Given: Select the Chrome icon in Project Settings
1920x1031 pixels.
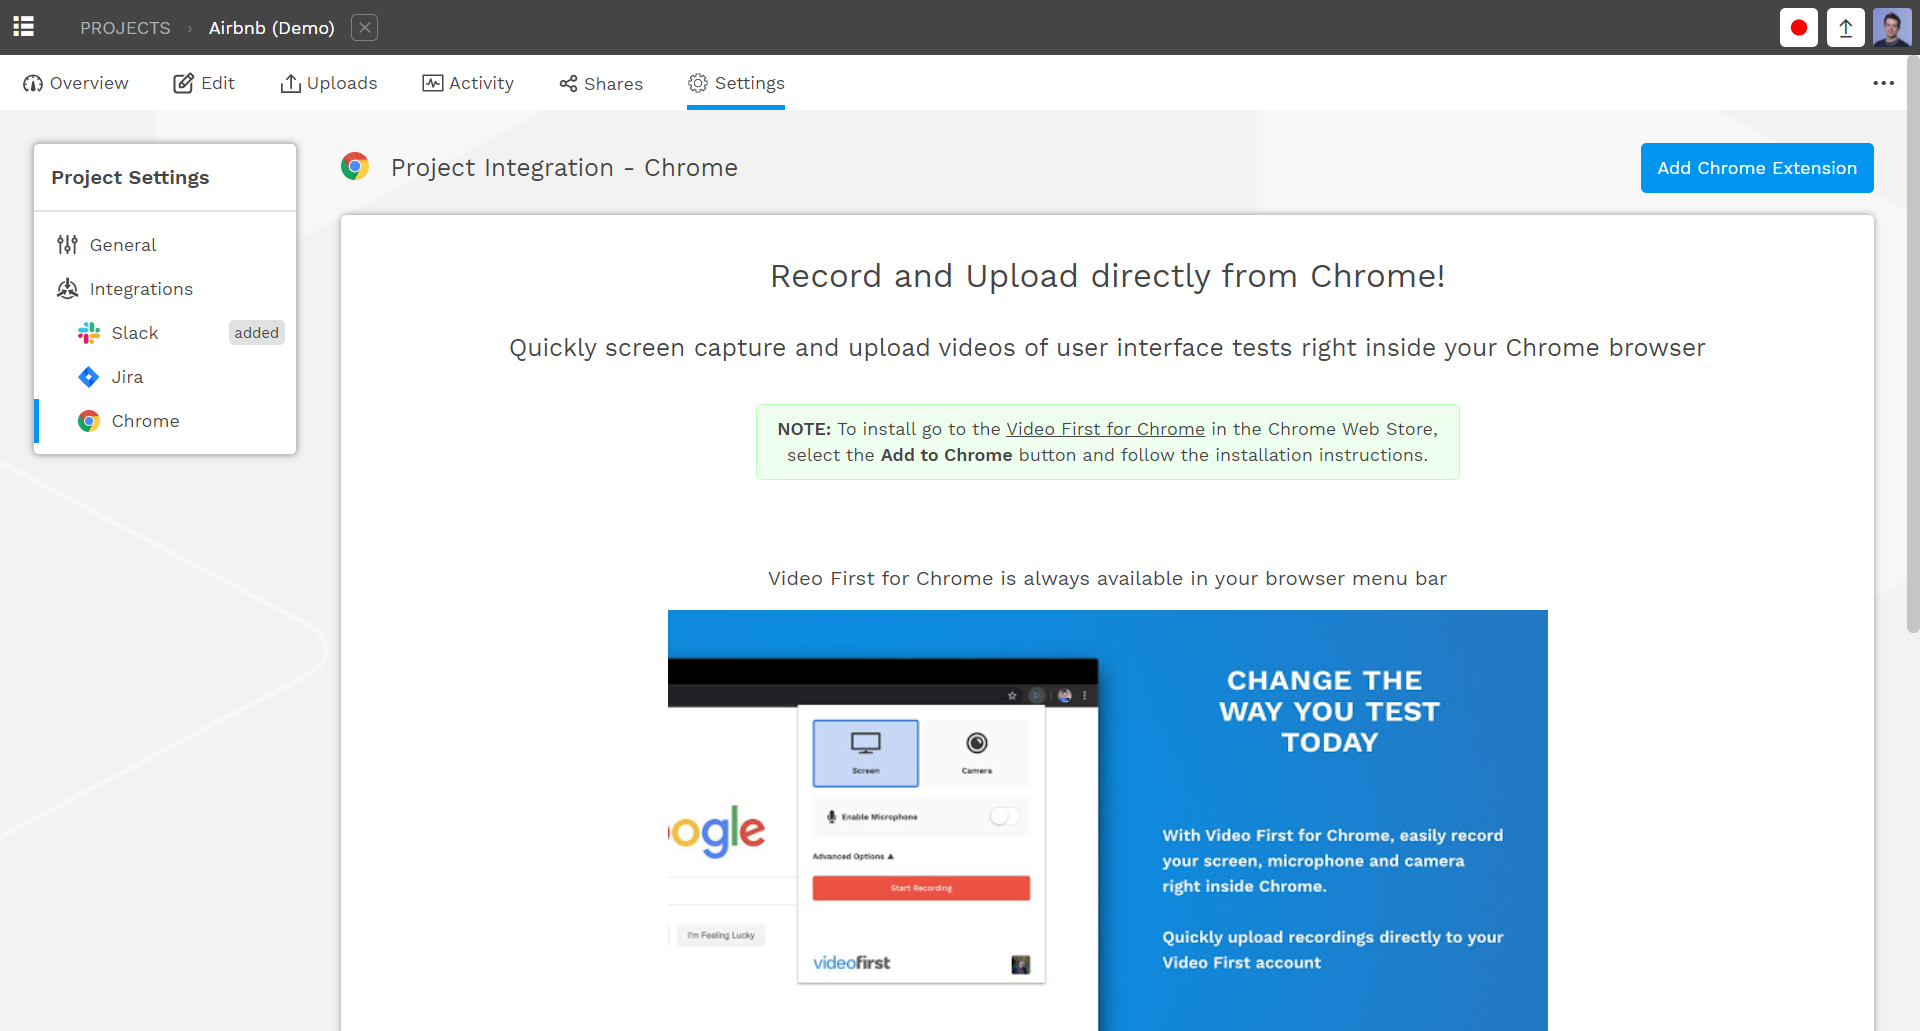Looking at the screenshot, I should [89, 421].
